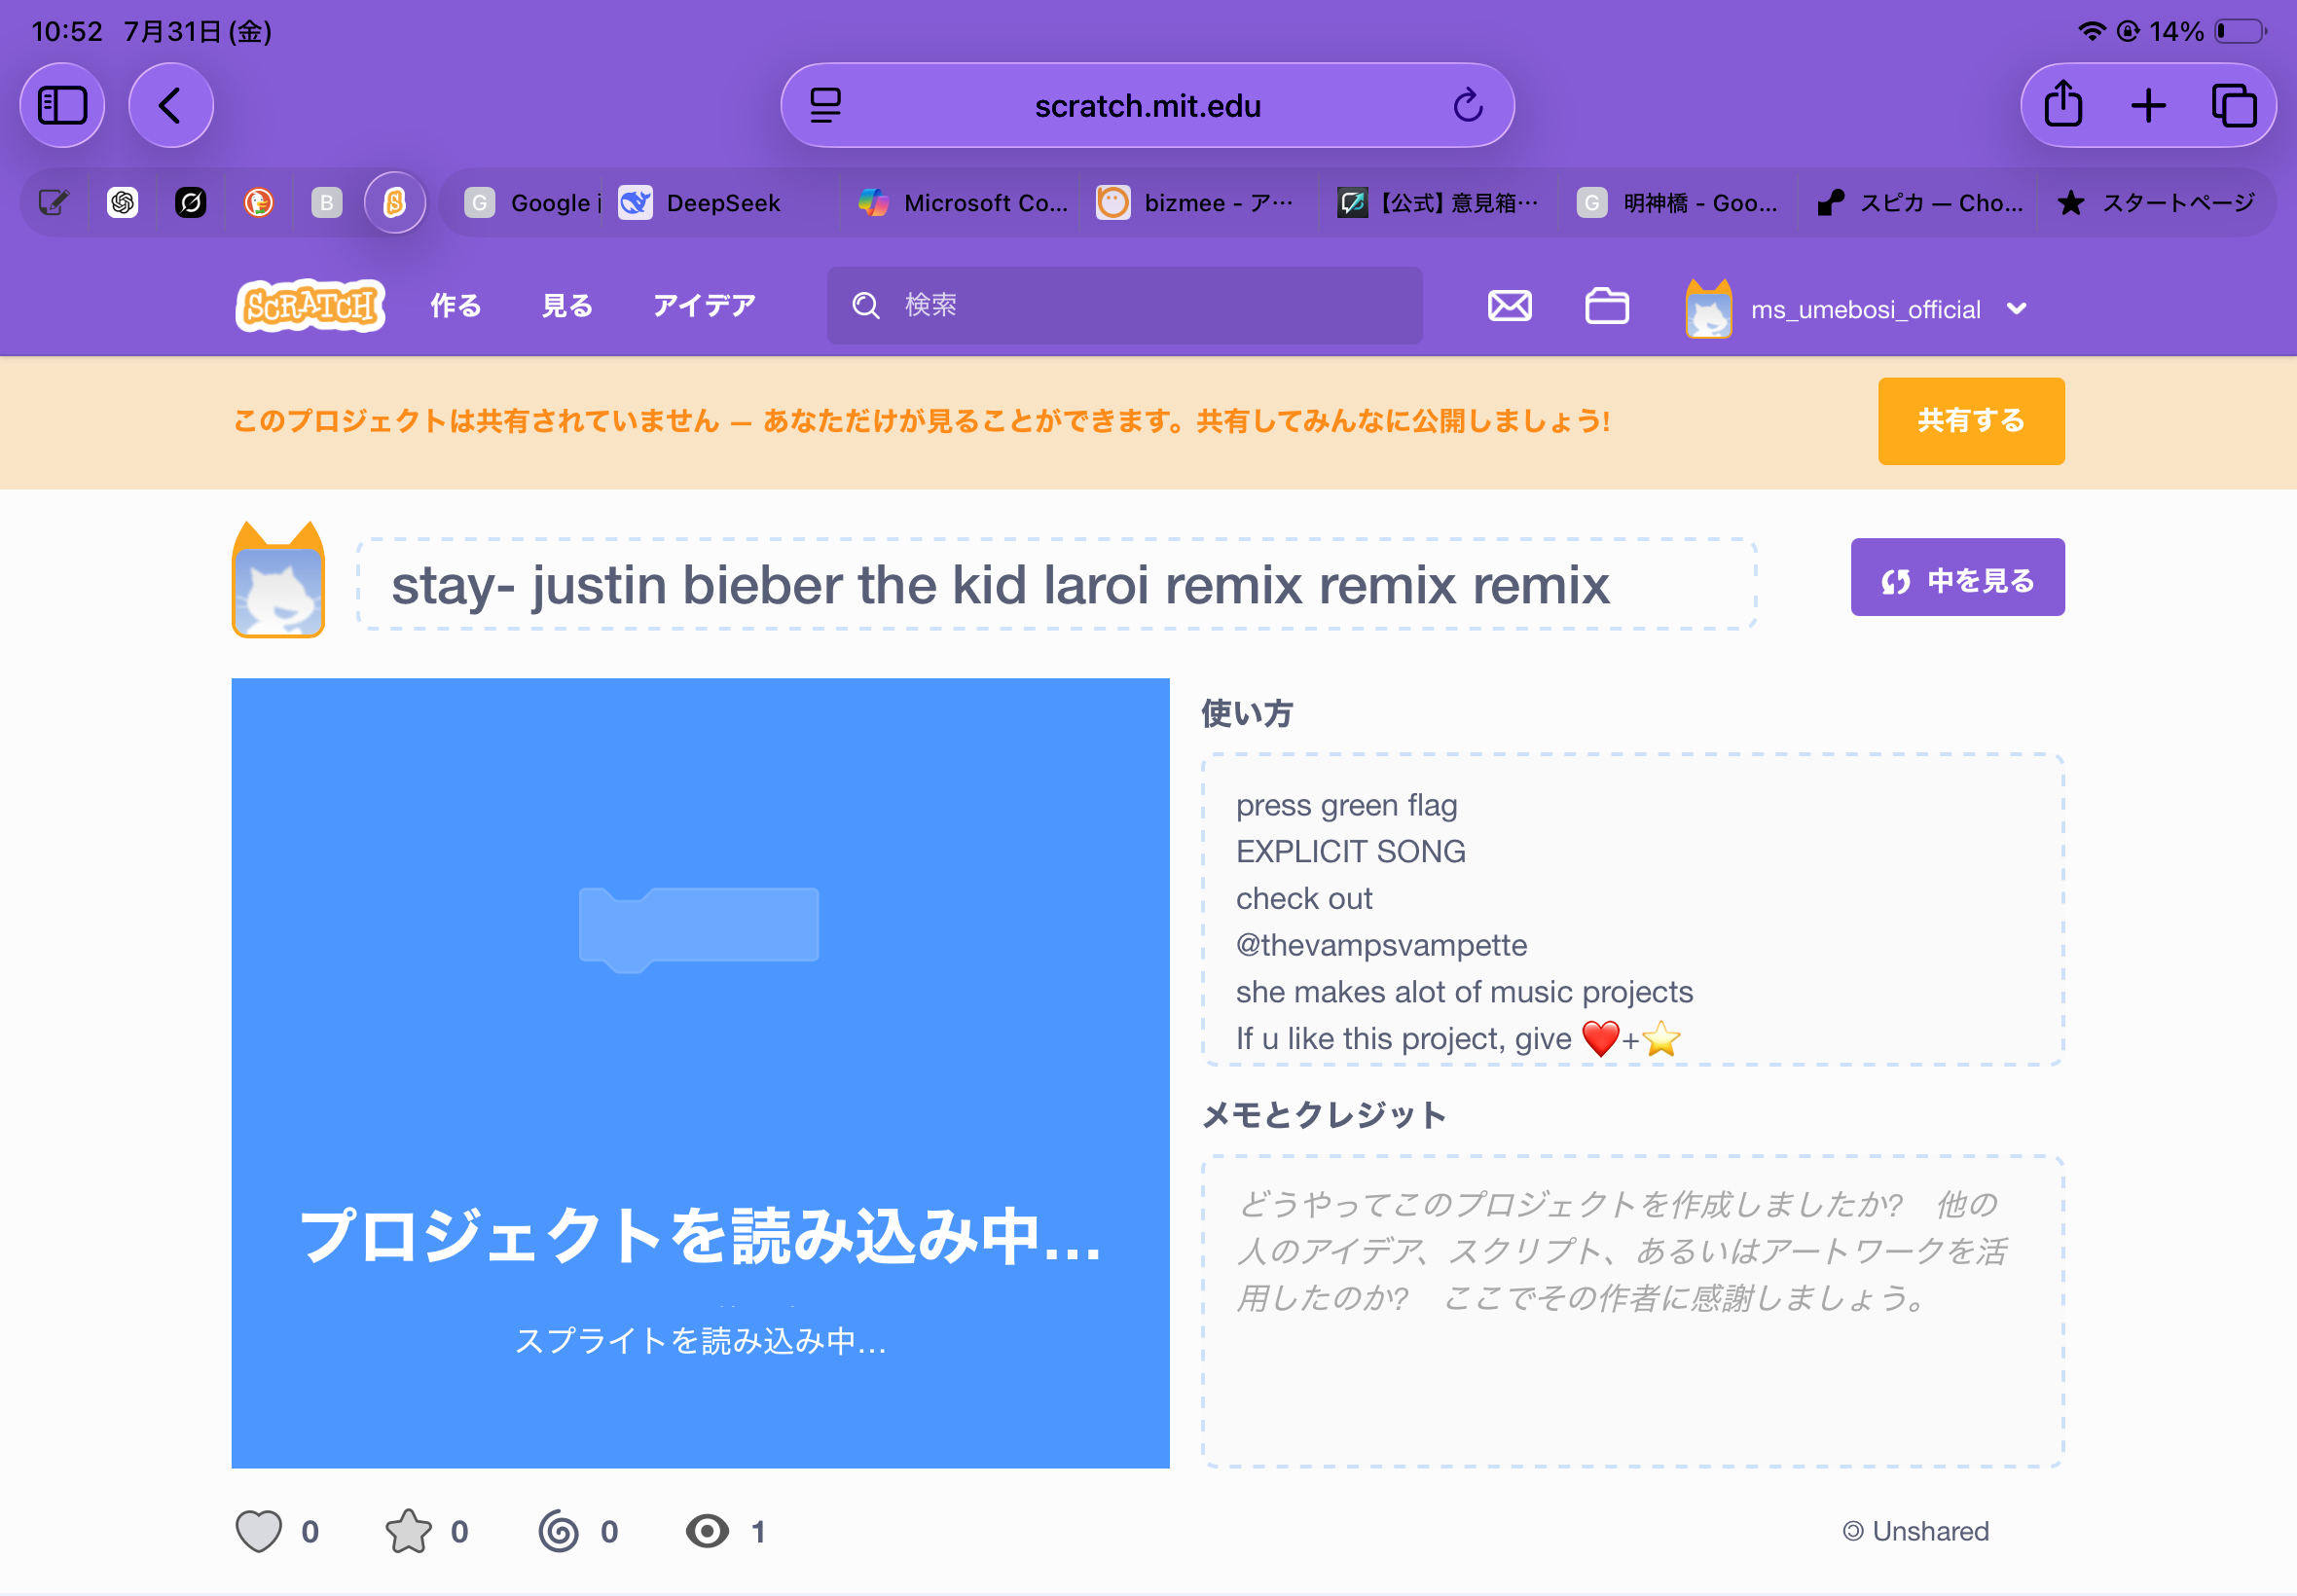Go back with the back arrow
2297x1596 pixels.
[x=171, y=105]
